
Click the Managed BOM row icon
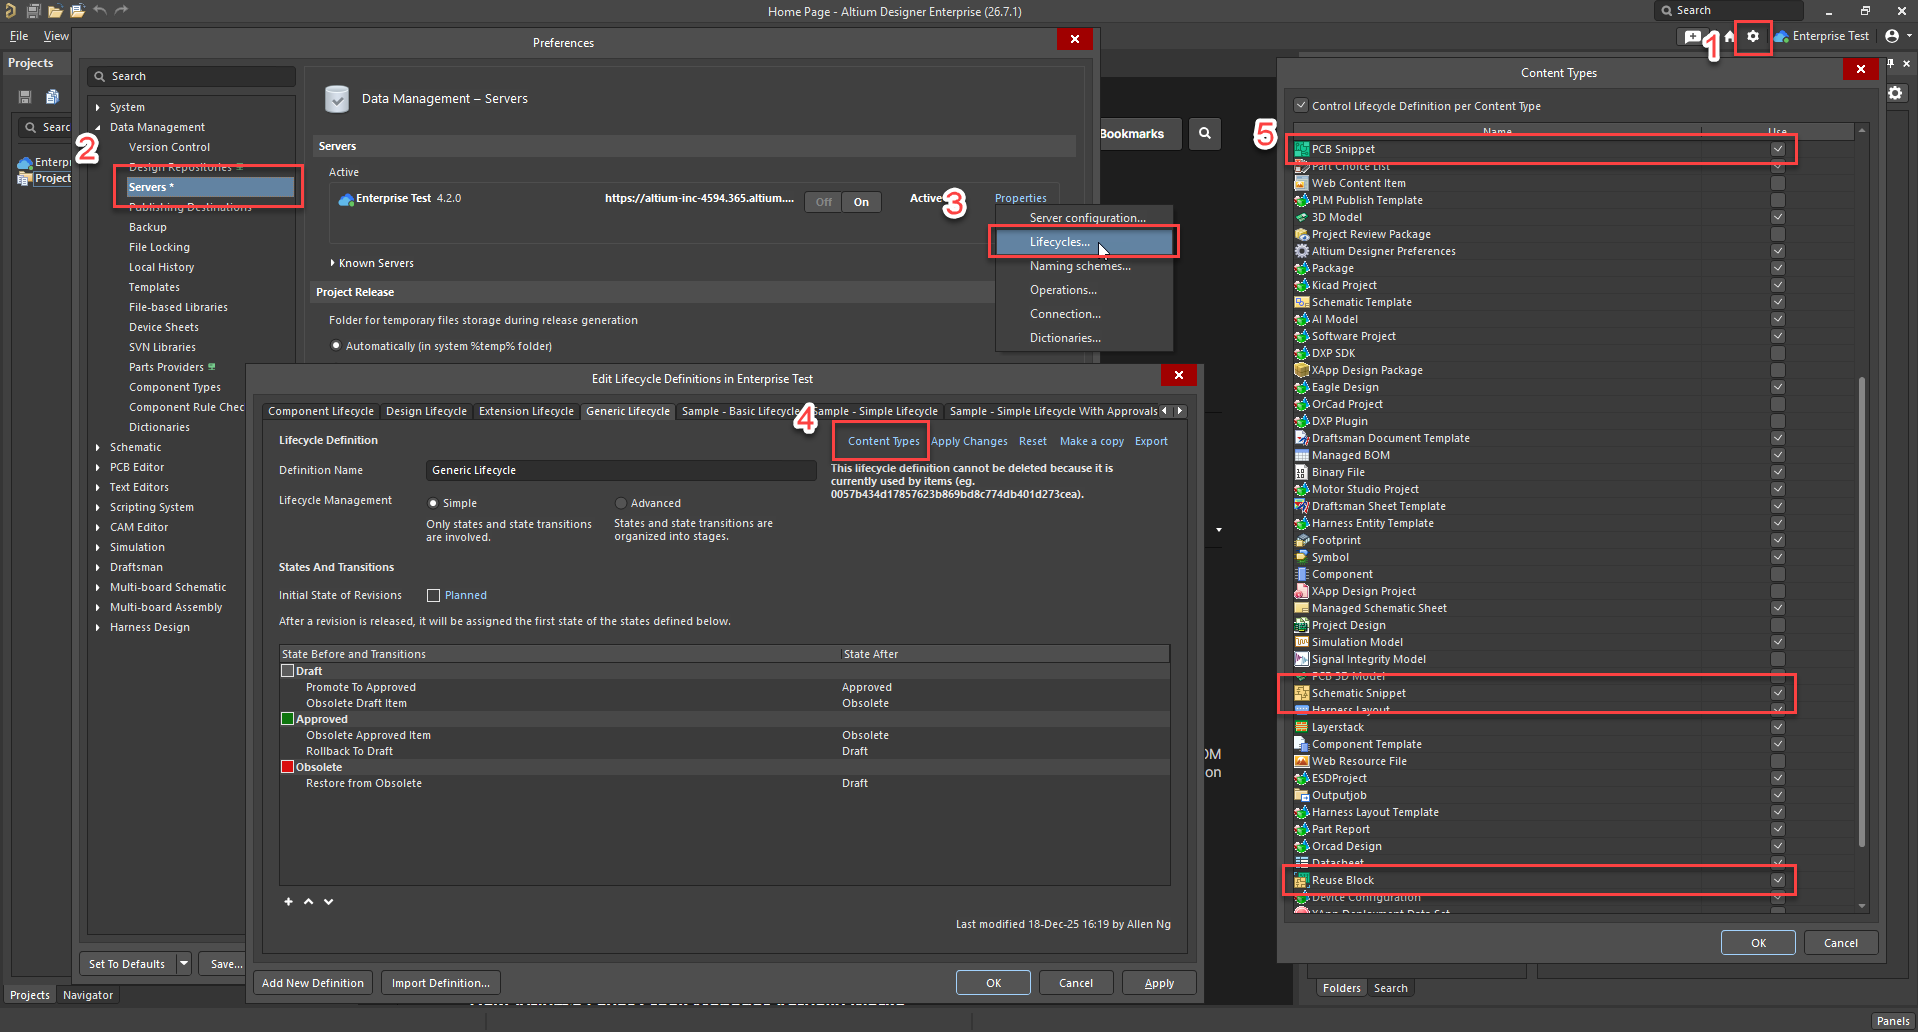pyautogui.click(x=1302, y=455)
